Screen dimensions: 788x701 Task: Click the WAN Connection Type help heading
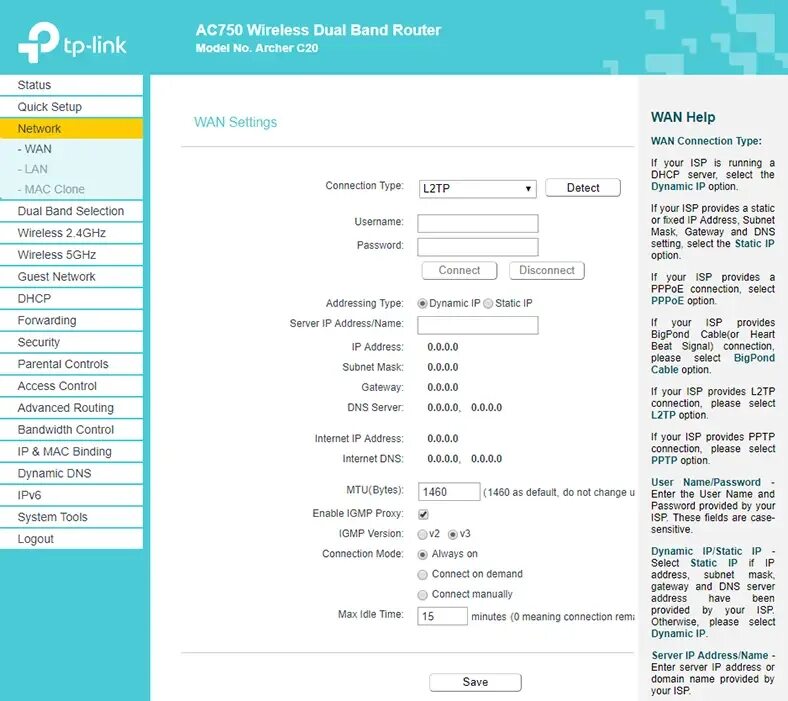pos(706,141)
